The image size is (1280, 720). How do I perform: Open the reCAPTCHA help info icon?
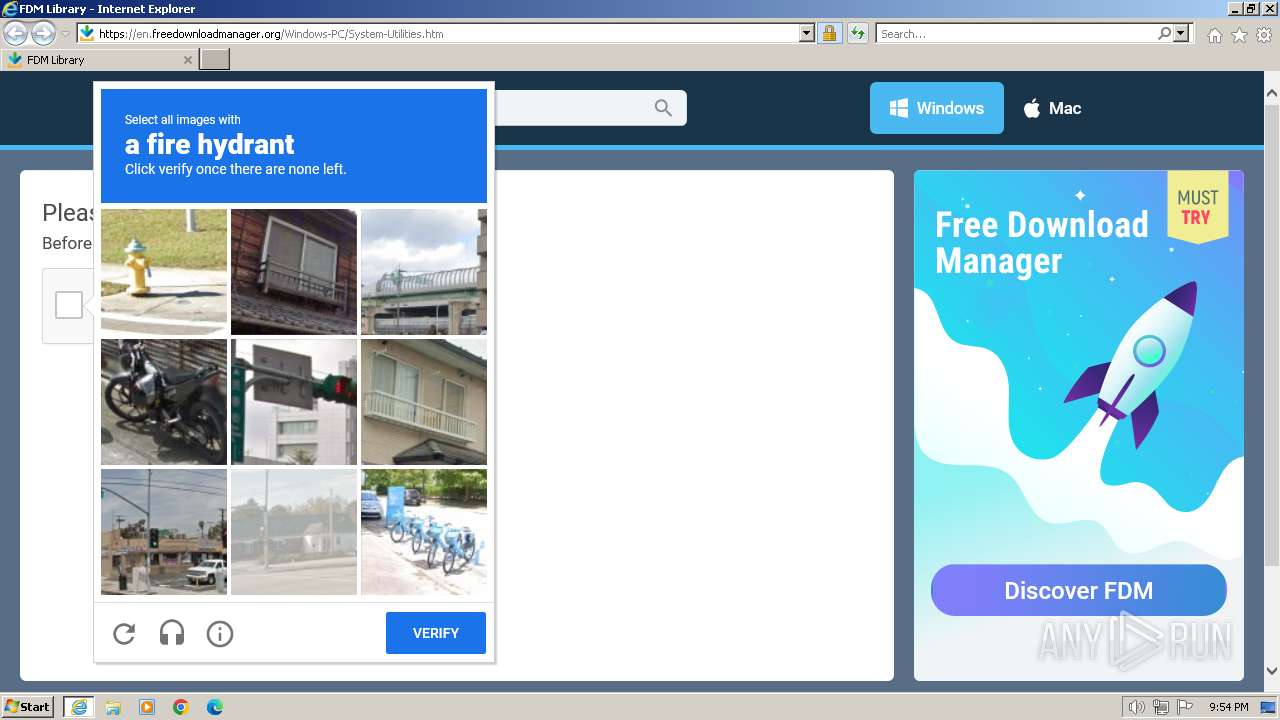click(x=220, y=633)
